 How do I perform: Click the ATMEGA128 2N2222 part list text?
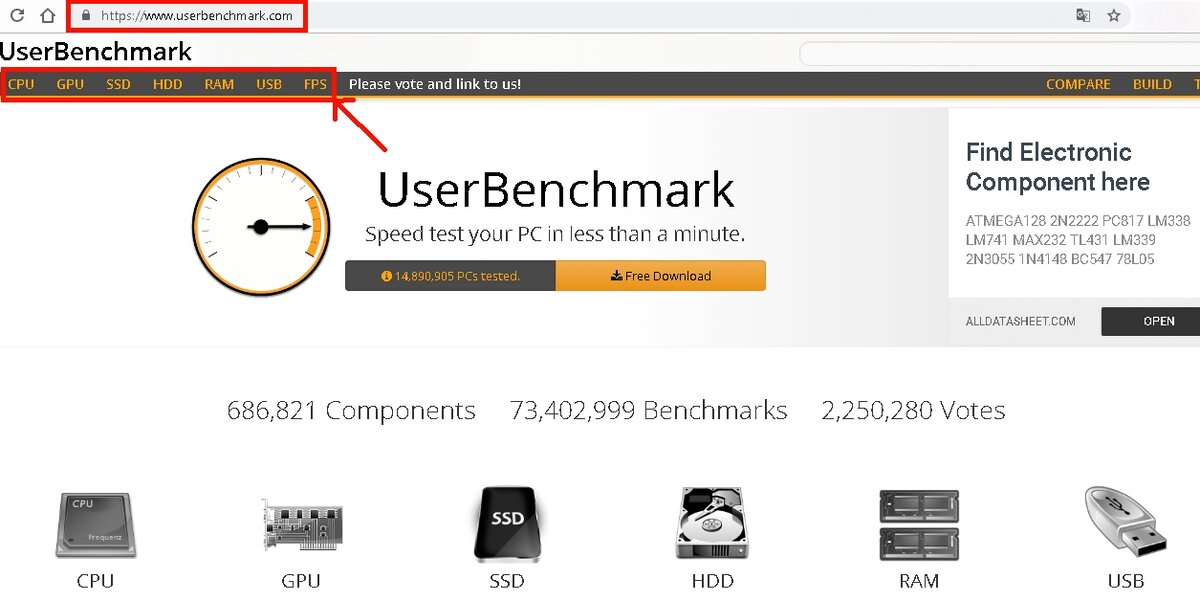1078,239
